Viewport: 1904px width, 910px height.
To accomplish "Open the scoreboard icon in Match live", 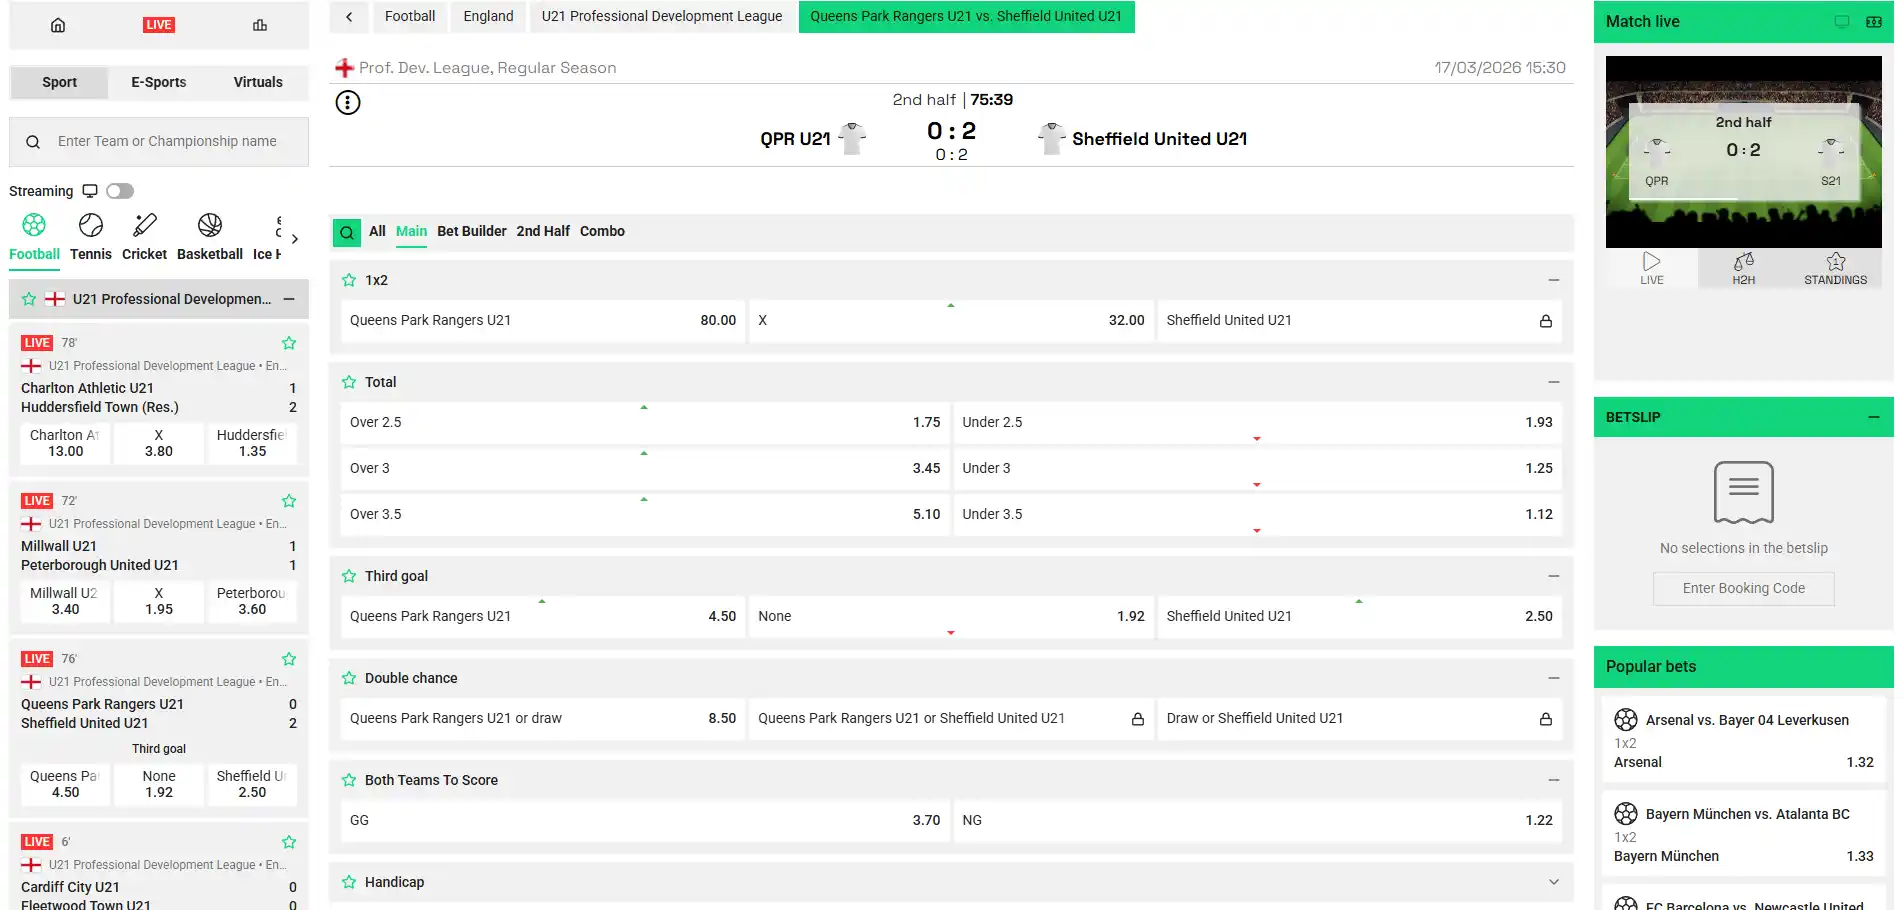I will [x=1874, y=22].
